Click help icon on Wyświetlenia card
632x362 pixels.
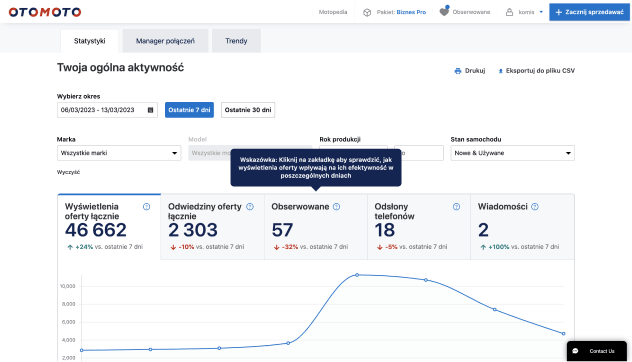point(146,207)
